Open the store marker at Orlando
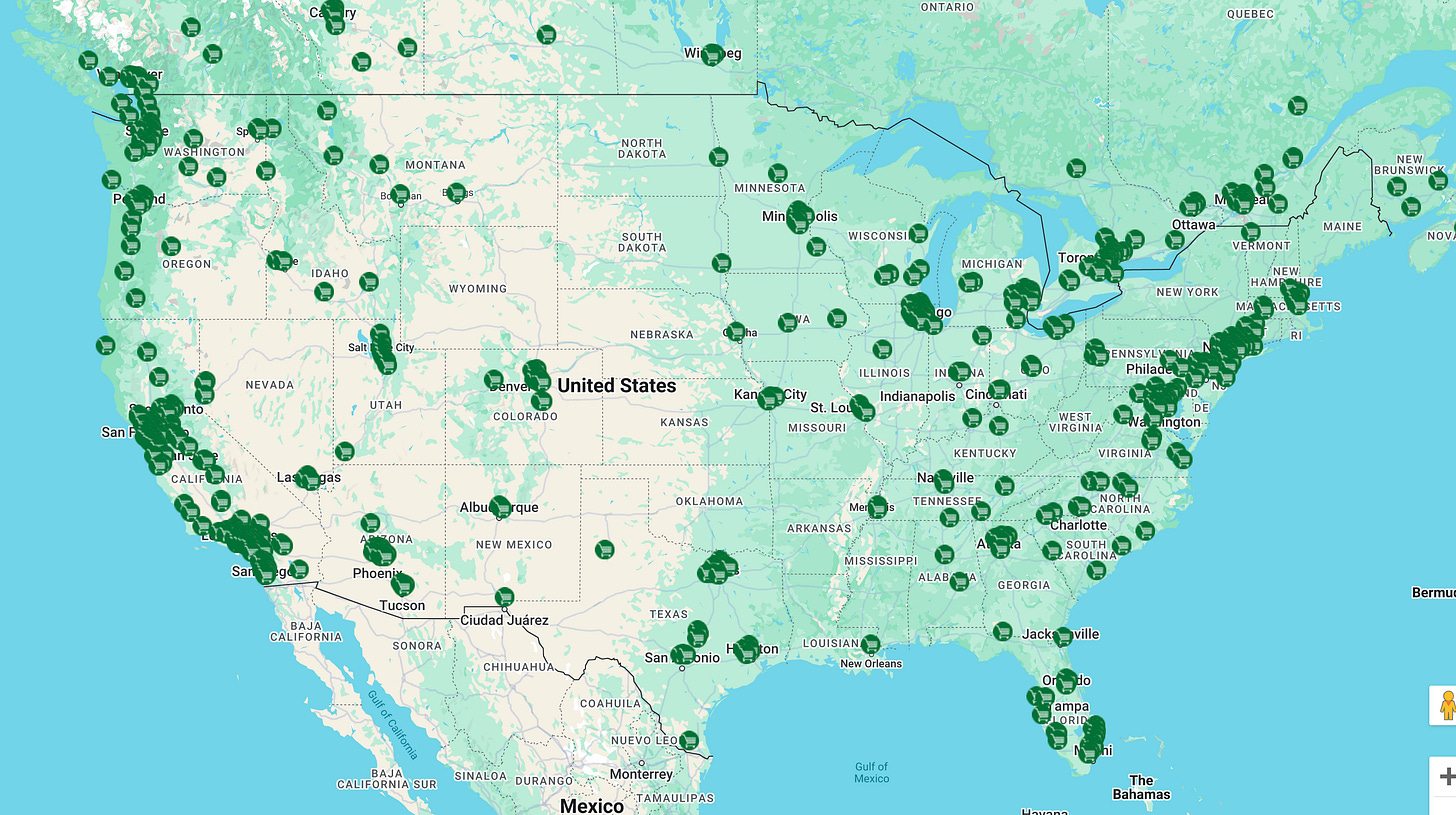This screenshot has height=815, width=1456. (x=1066, y=681)
